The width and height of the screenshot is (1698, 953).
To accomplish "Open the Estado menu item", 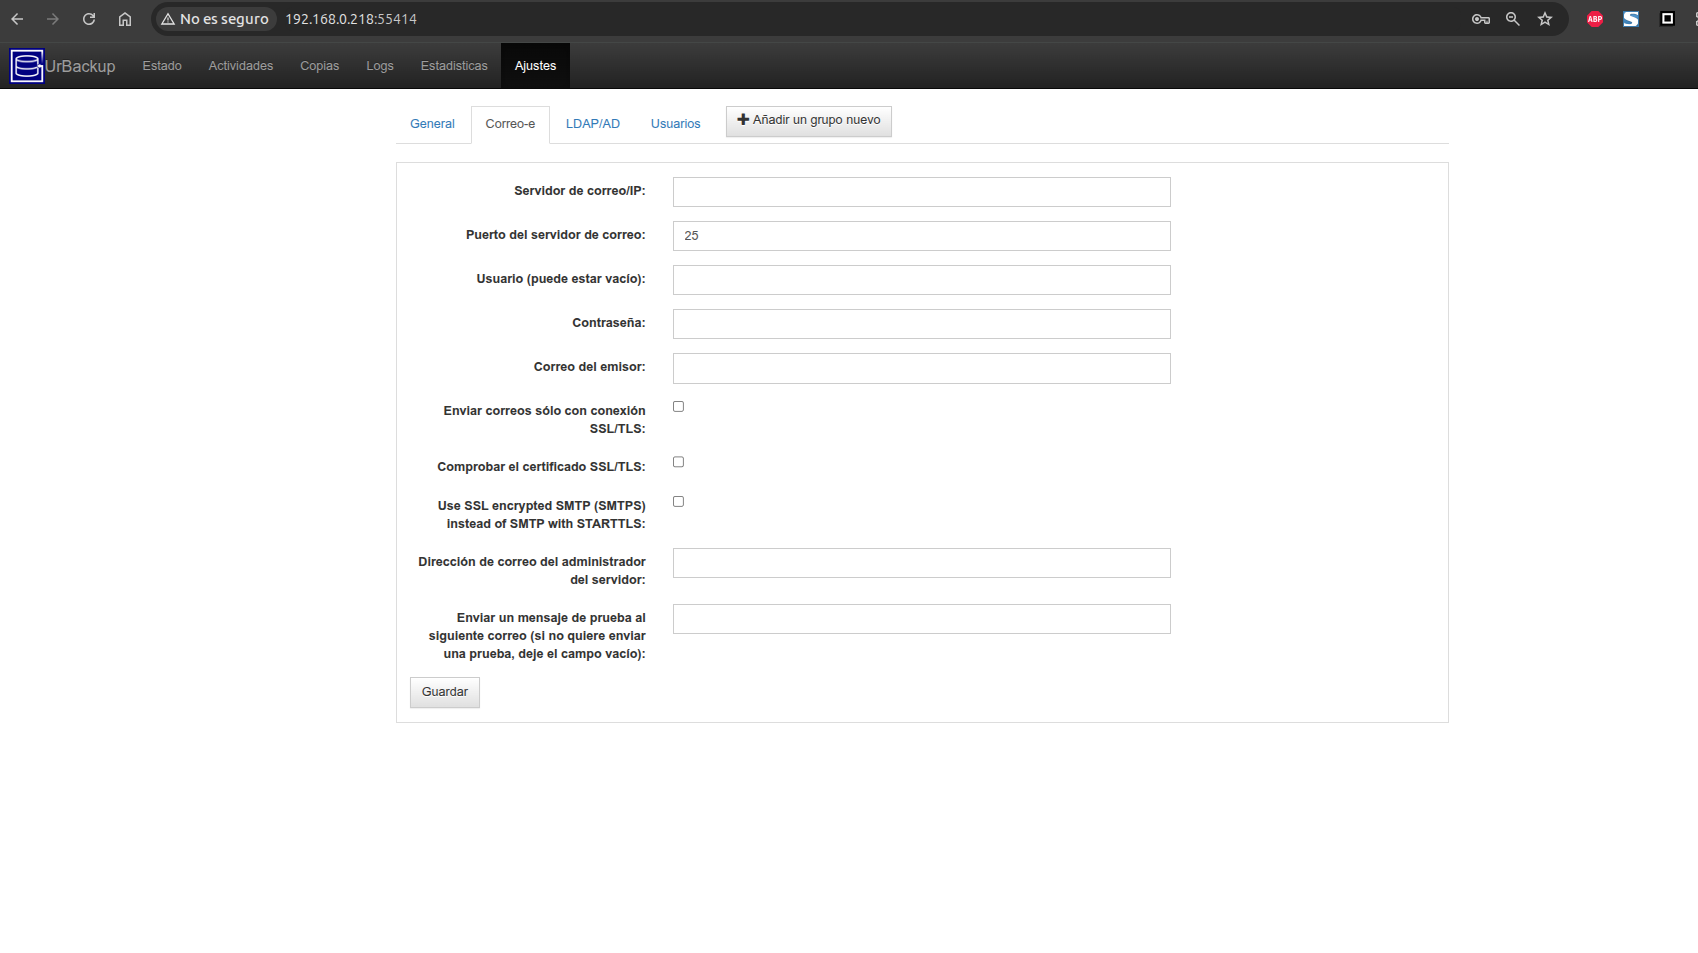I will [162, 66].
